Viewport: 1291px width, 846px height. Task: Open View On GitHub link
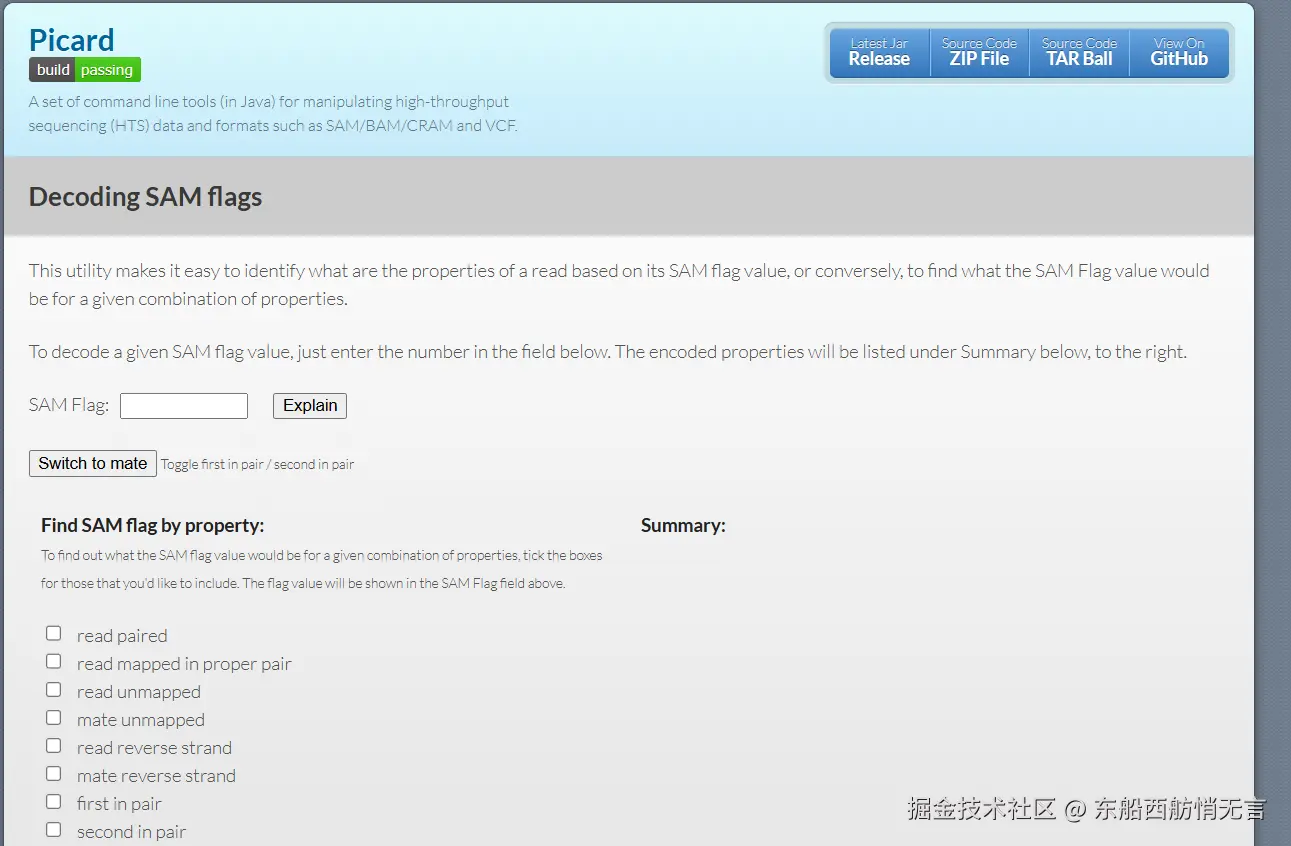click(x=1179, y=52)
